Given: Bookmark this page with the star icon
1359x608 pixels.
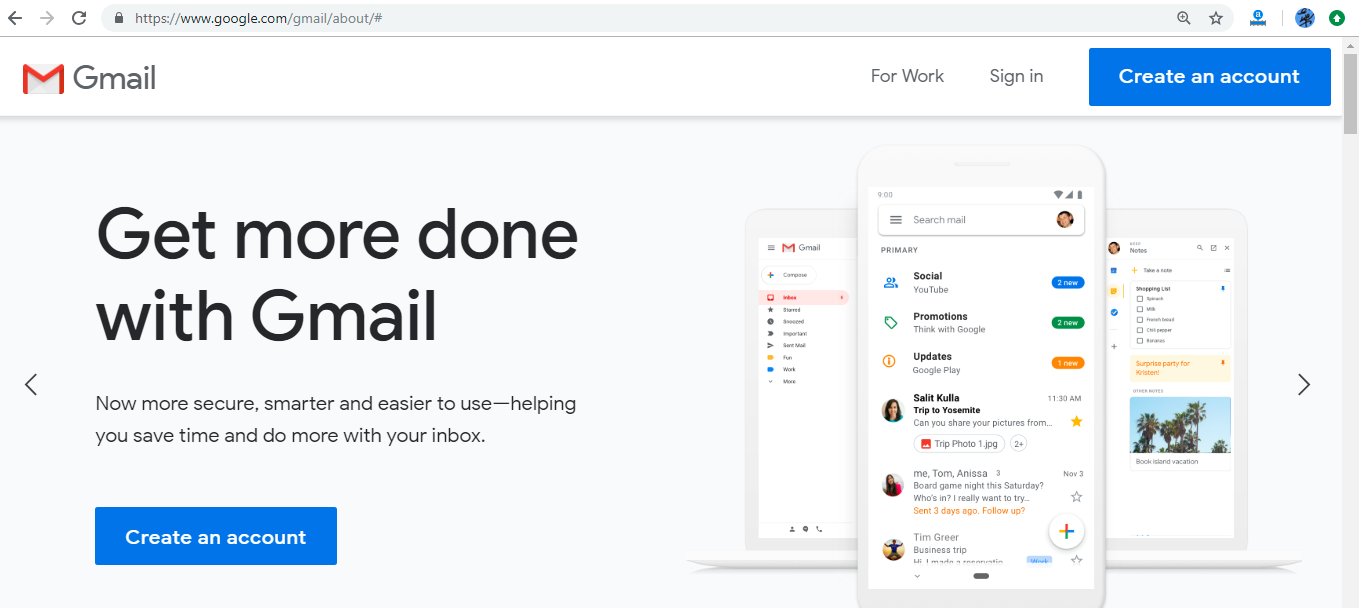Looking at the screenshot, I should pyautogui.click(x=1216, y=18).
